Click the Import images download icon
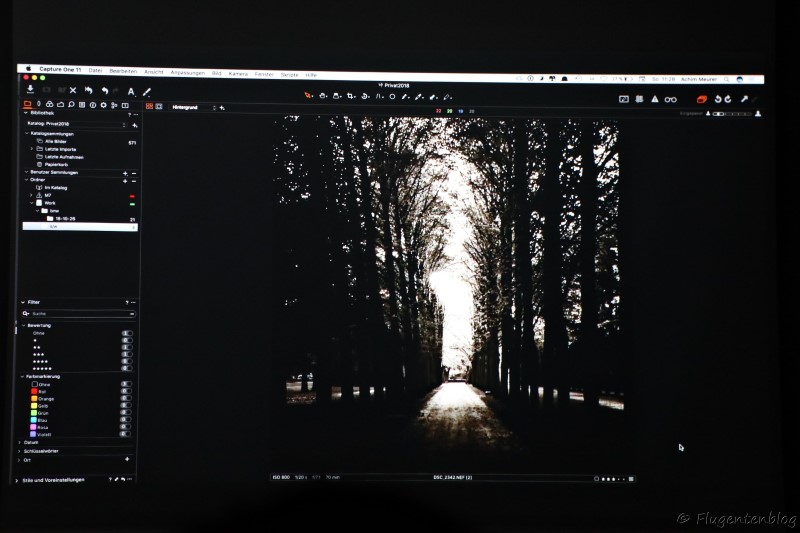Image resolution: width=800 pixels, height=533 pixels. (x=30, y=90)
